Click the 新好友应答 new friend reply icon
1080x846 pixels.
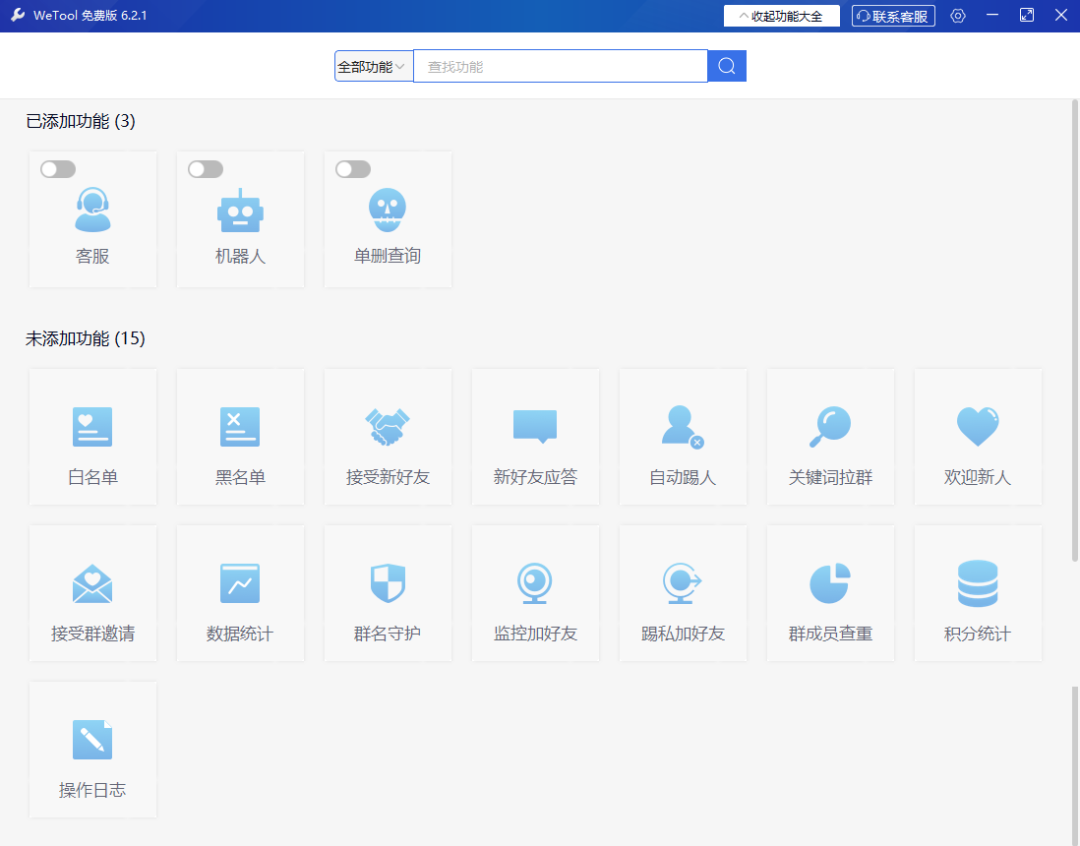click(x=535, y=437)
